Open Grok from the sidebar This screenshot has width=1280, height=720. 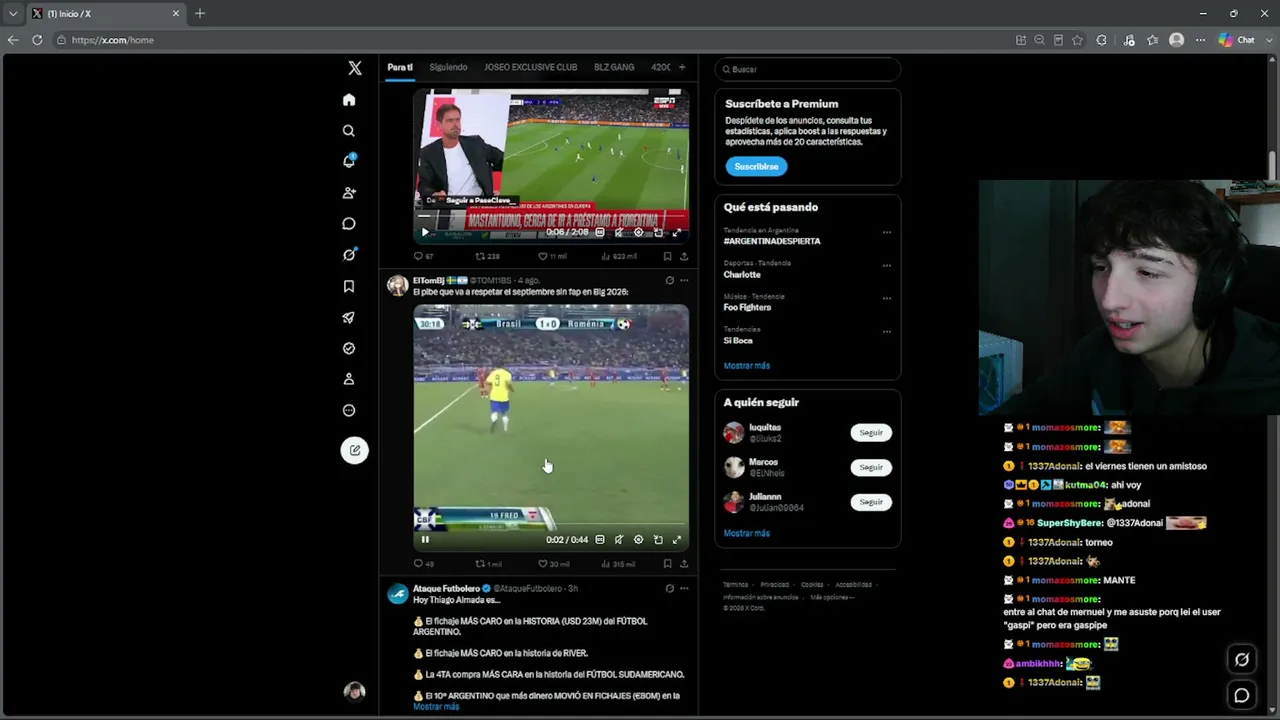(349, 255)
